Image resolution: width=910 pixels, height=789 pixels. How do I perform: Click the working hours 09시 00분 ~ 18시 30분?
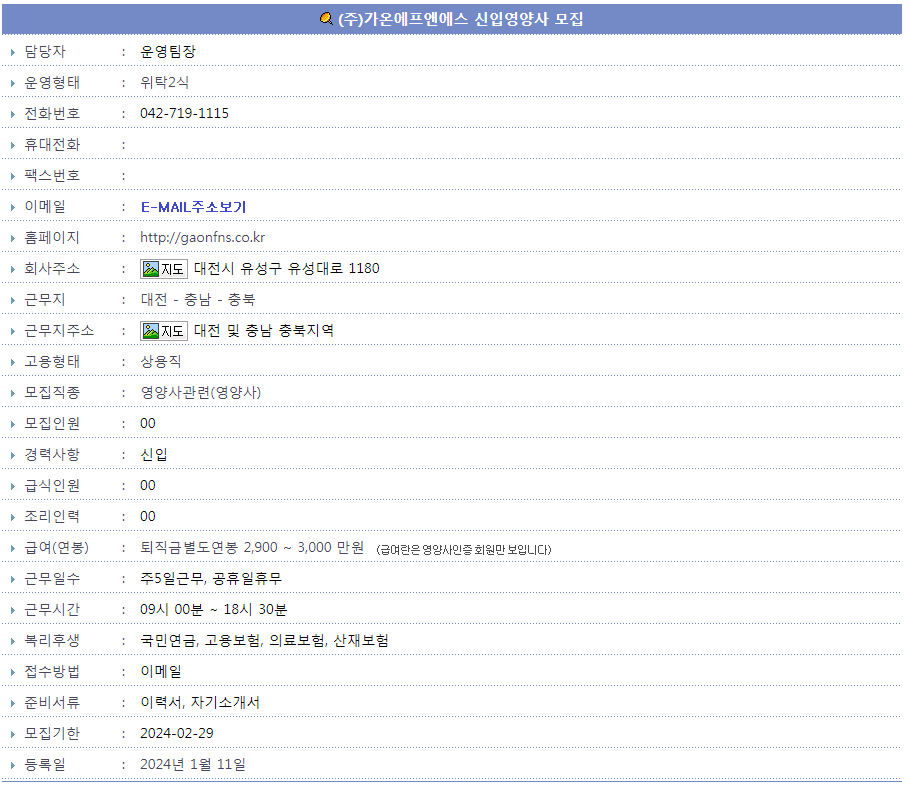pos(214,610)
